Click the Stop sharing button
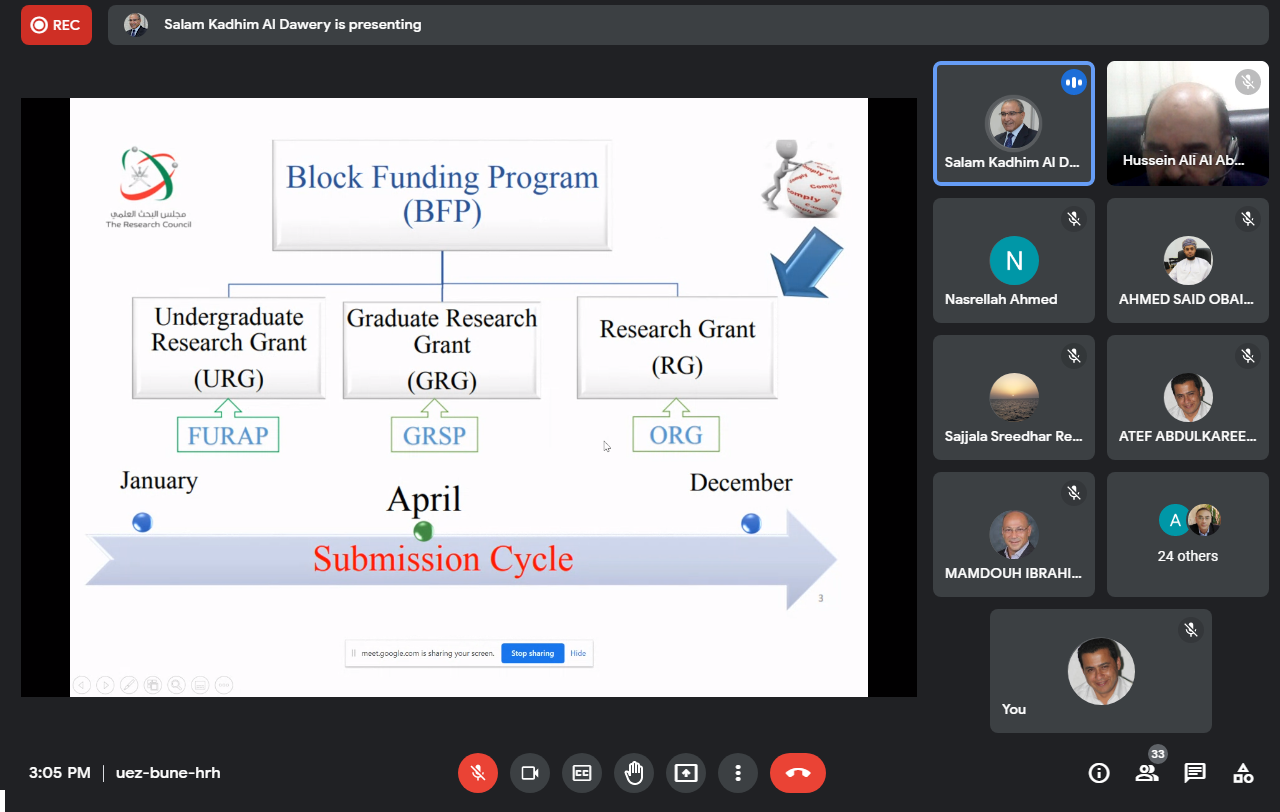The height and width of the screenshot is (812, 1280). point(532,653)
